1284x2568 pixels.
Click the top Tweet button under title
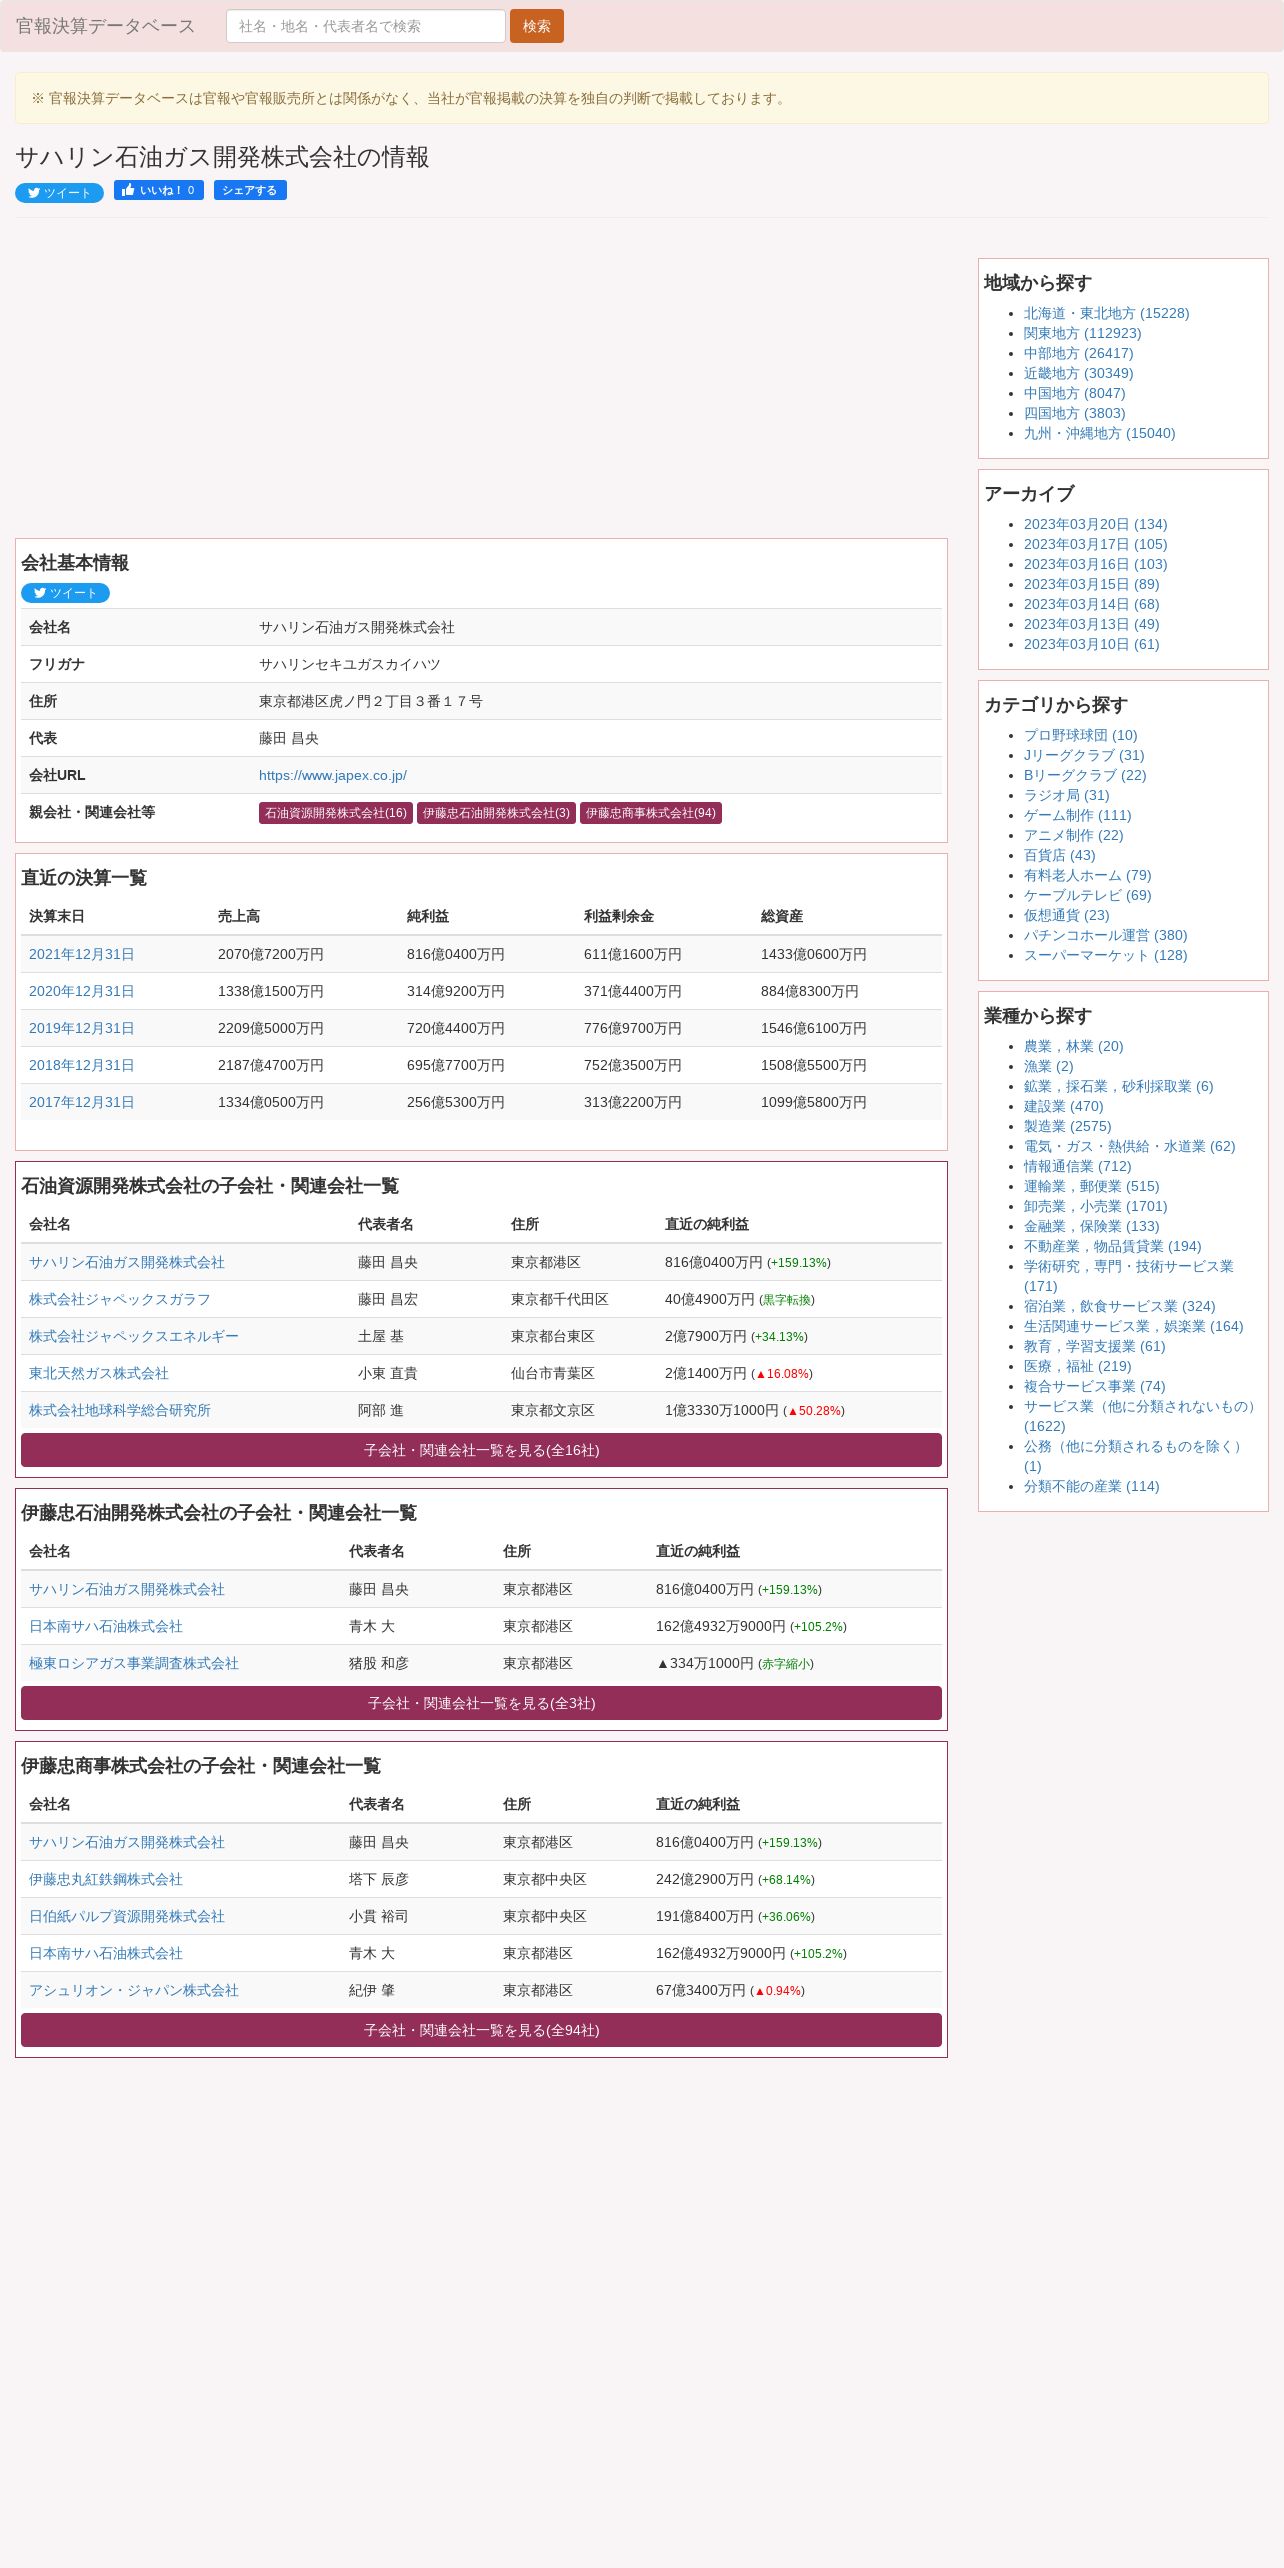59,193
